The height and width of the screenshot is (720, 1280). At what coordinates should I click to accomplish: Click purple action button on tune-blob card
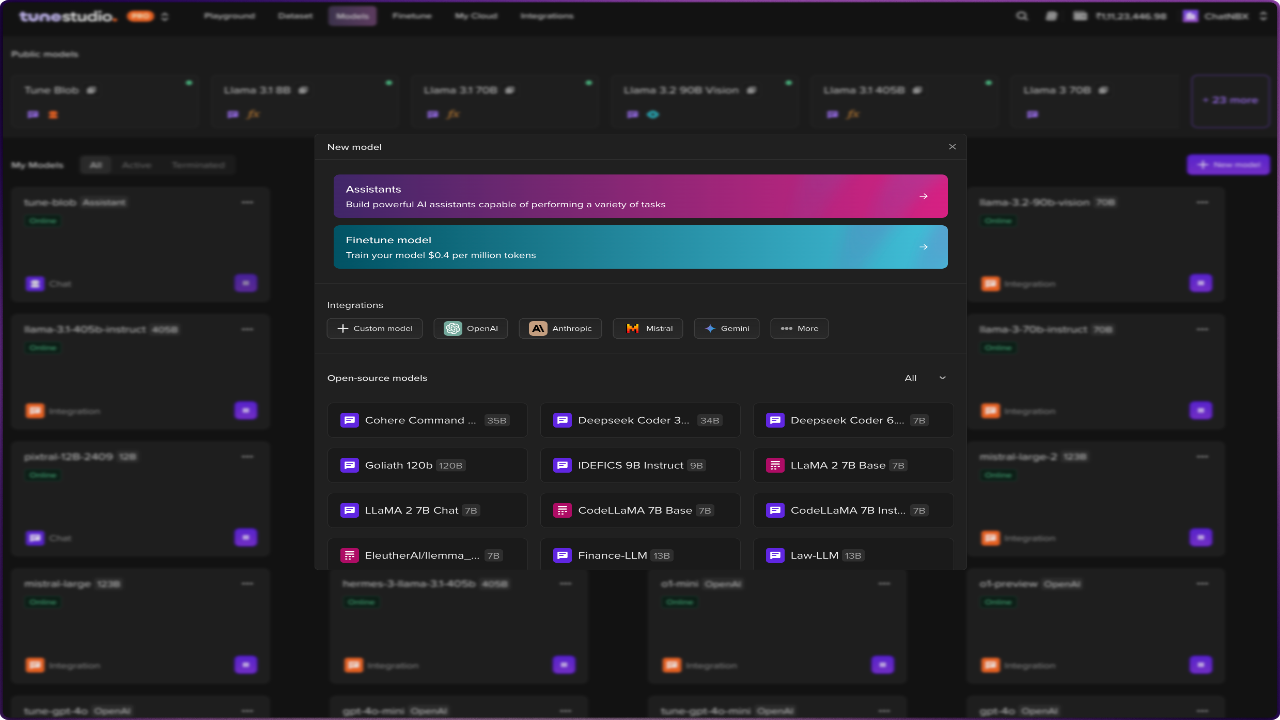(x=246, y=283)
